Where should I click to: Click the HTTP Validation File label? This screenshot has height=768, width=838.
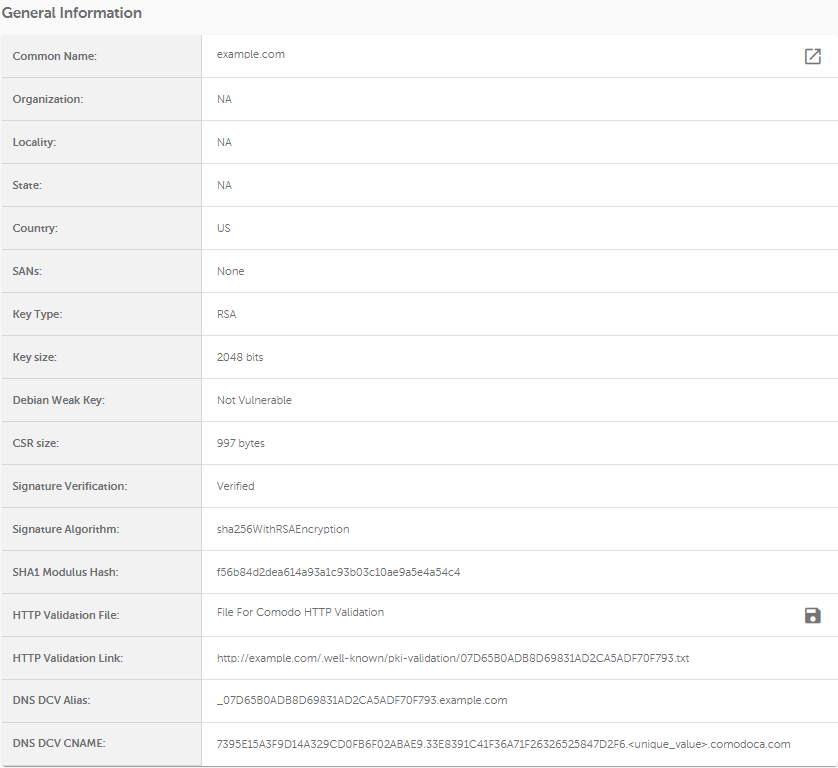66,615
